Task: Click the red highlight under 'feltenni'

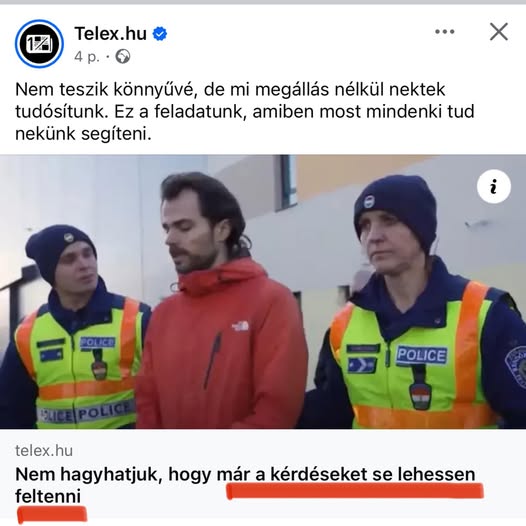Action: coord(52,515)
